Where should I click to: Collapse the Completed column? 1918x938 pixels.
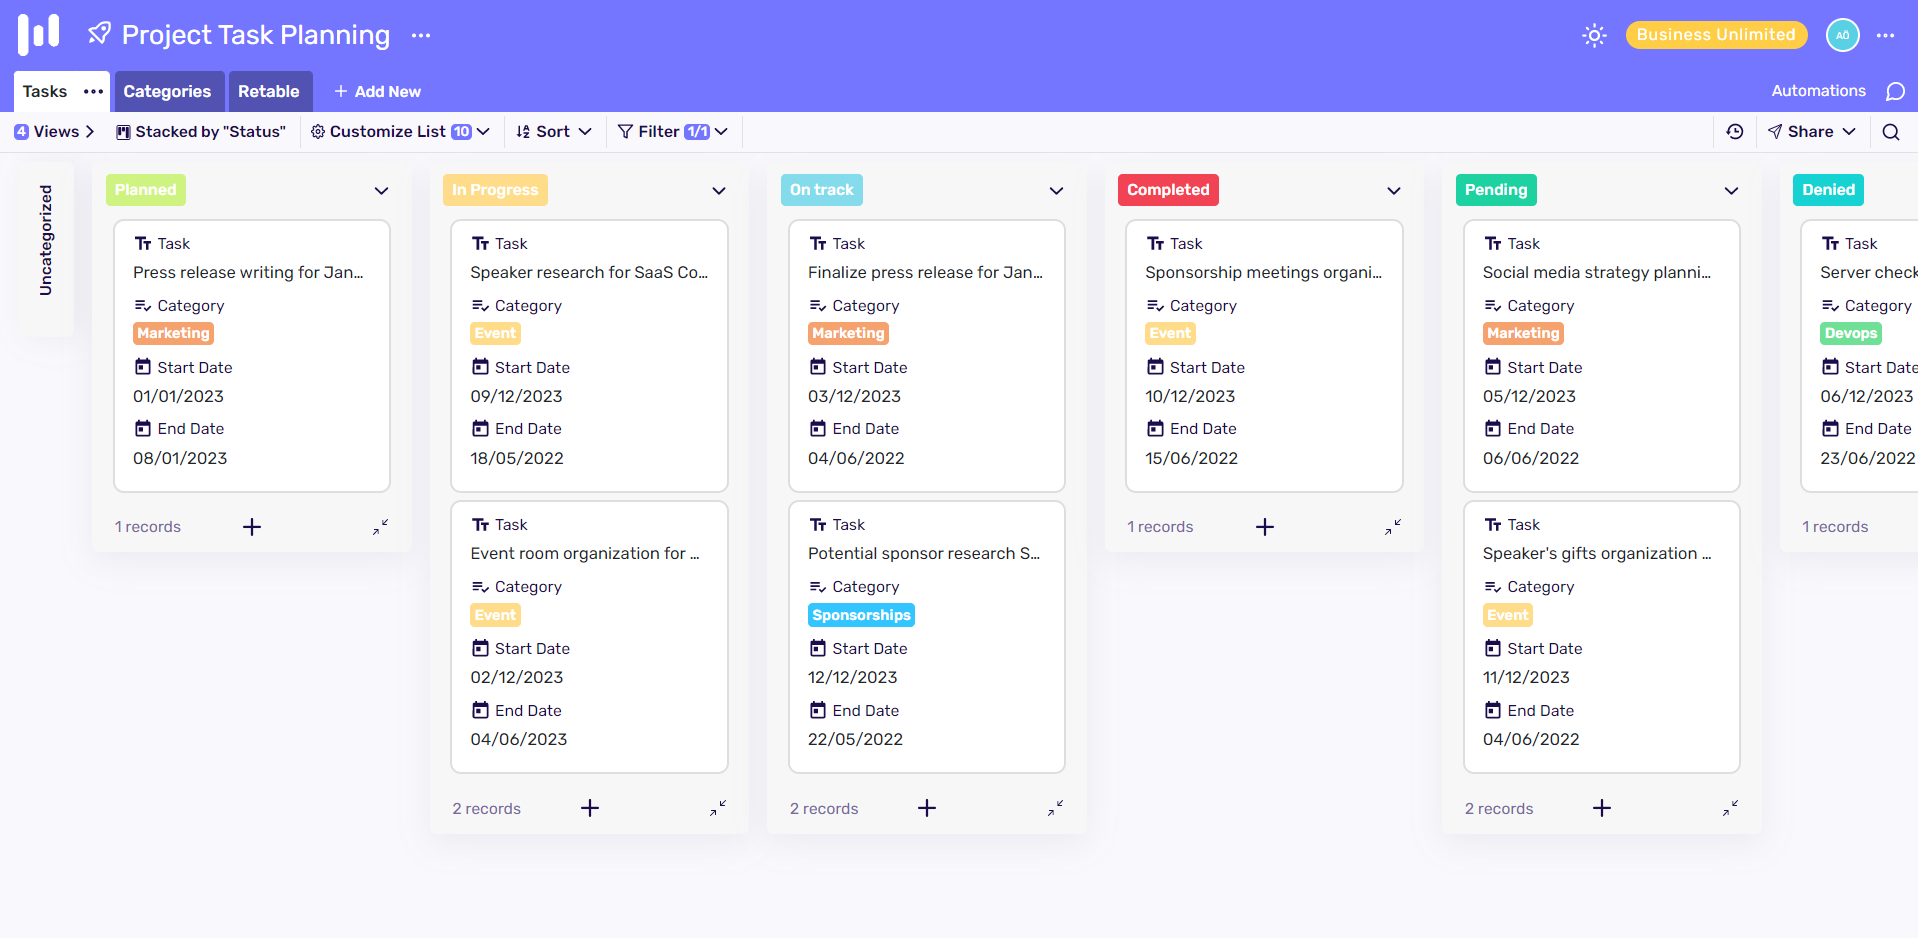coord(1393,527)
